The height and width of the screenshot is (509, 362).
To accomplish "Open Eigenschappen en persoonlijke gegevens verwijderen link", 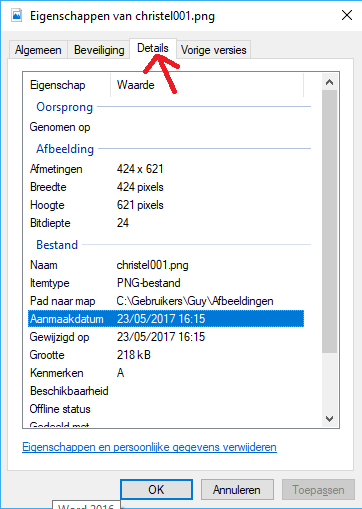I will [149, 447].
